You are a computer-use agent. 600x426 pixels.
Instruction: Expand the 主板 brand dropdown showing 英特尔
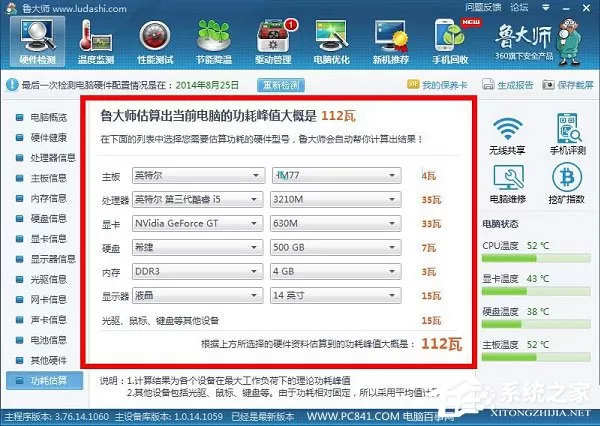198,175
